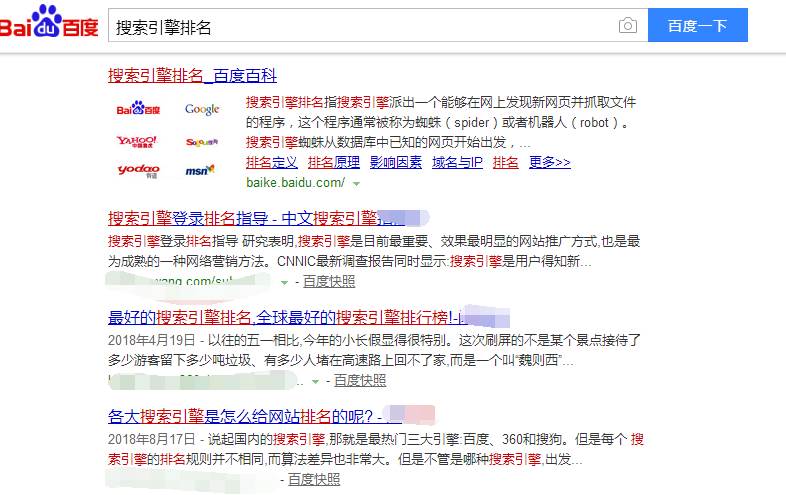786x495 pixels.
Task: Expand dropdown arrow under 搜索引擎登录排名指导 result
Action: click(x=284, y=283)
